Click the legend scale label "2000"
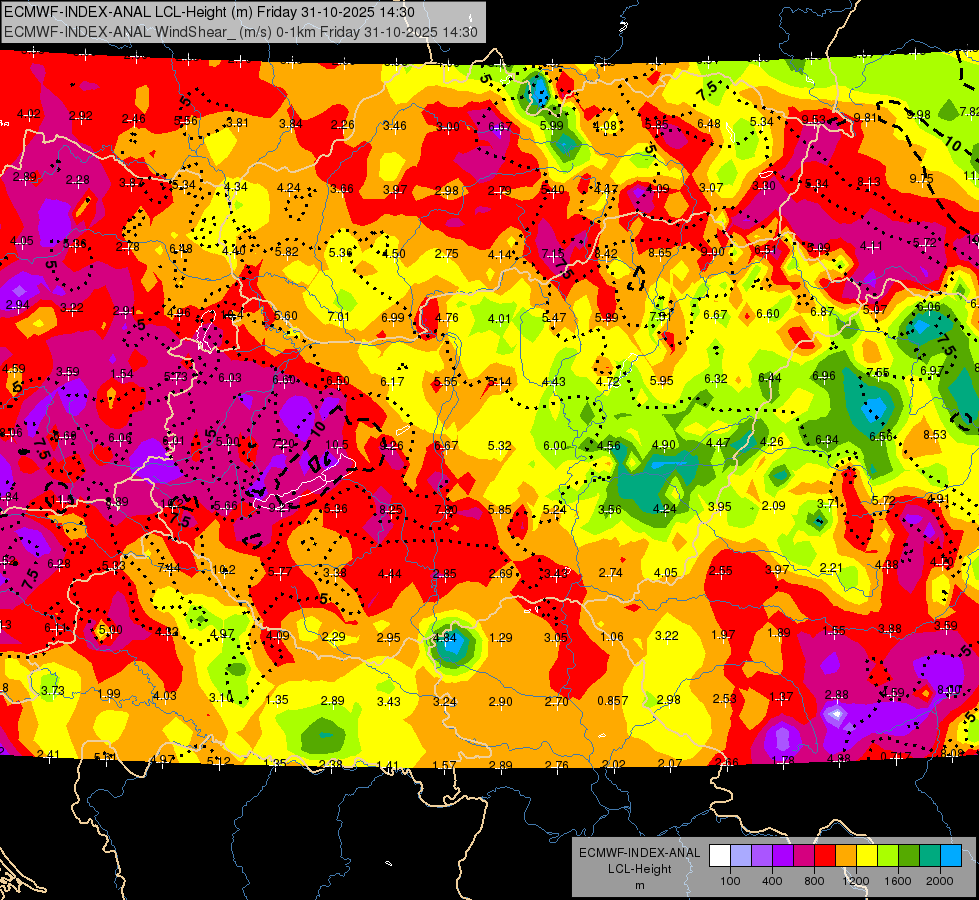Viewport: 979px width, 900px height. [x=940, y=881]
